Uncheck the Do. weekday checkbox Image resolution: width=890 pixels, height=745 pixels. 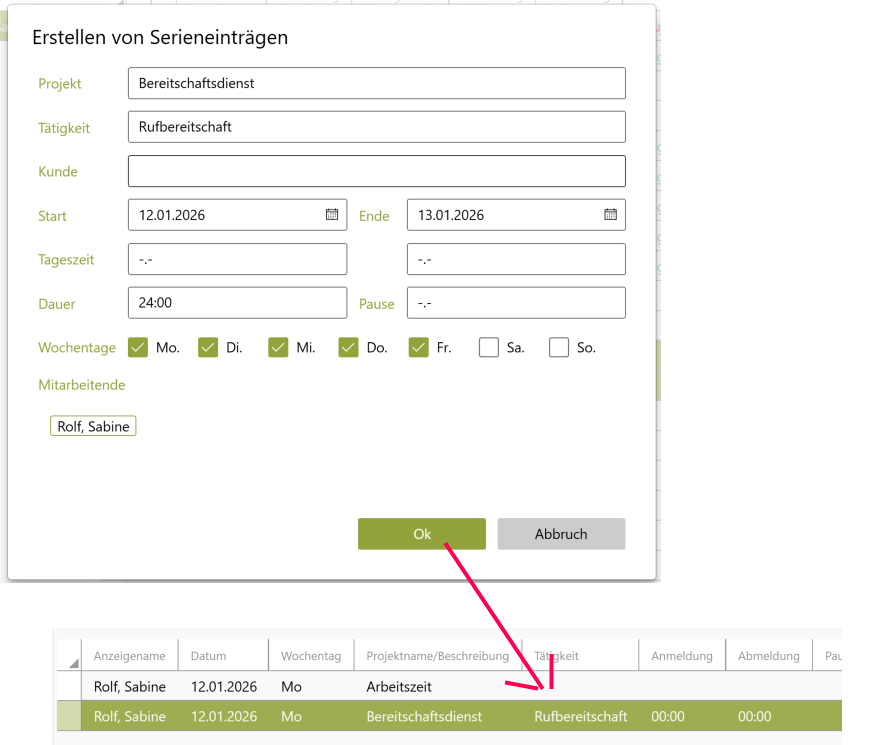click(348, 348)
